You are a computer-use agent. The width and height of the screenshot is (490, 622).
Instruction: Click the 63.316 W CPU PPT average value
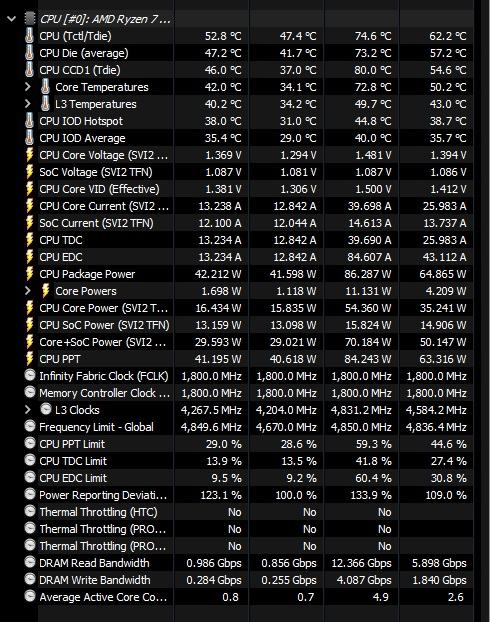443,359
